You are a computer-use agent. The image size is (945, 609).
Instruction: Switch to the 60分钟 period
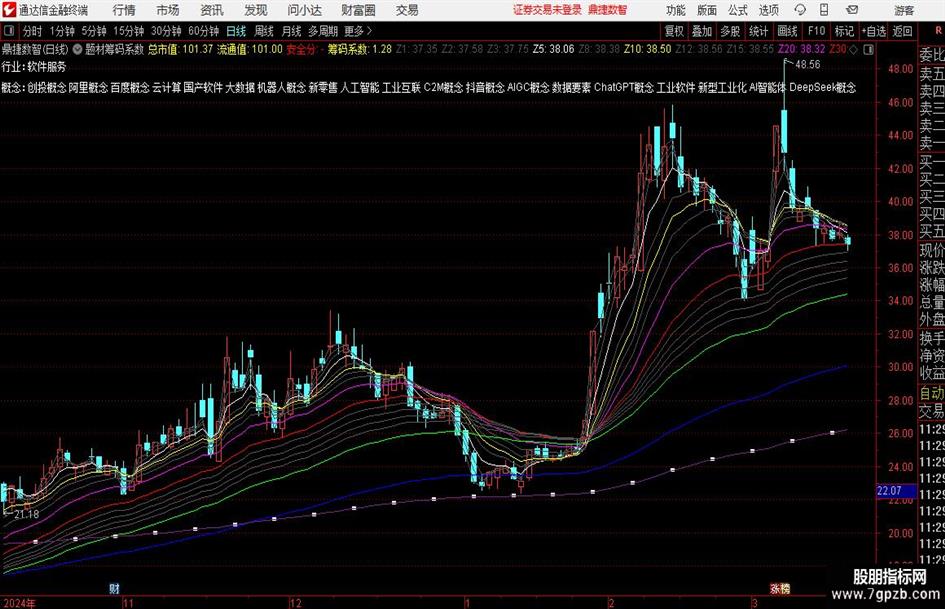[x=203, y=31]
